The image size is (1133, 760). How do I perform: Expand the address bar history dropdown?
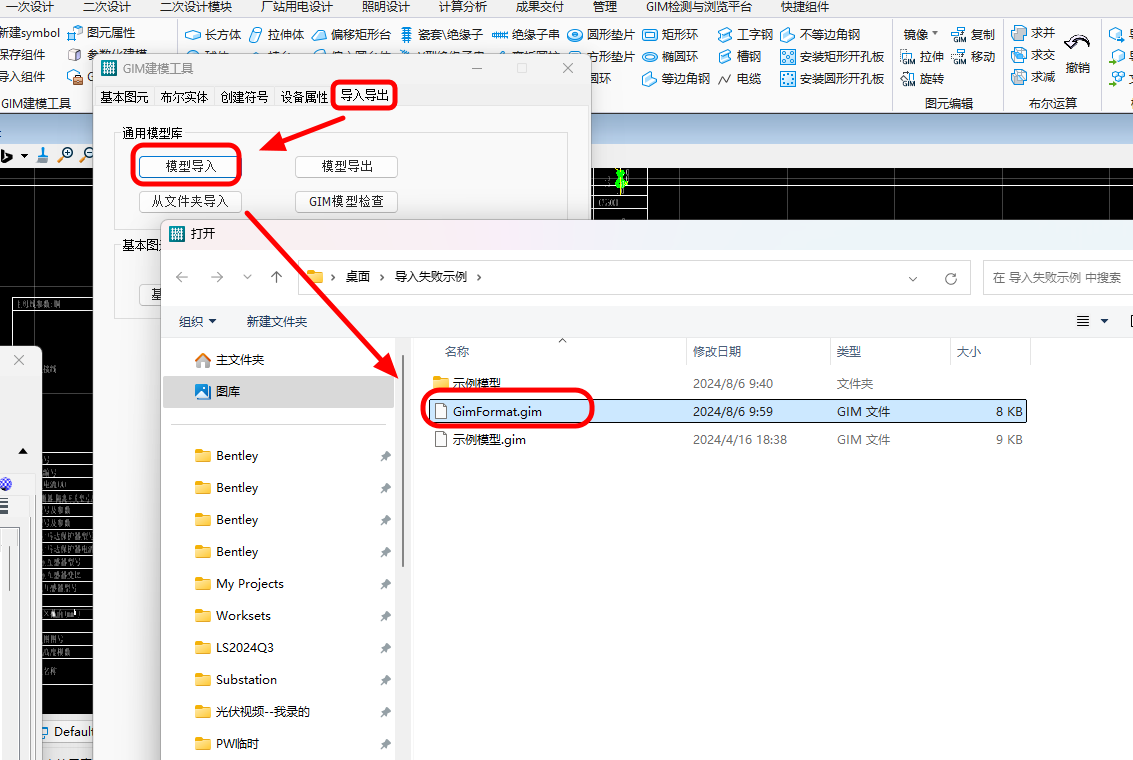click(x=913, y=278)
